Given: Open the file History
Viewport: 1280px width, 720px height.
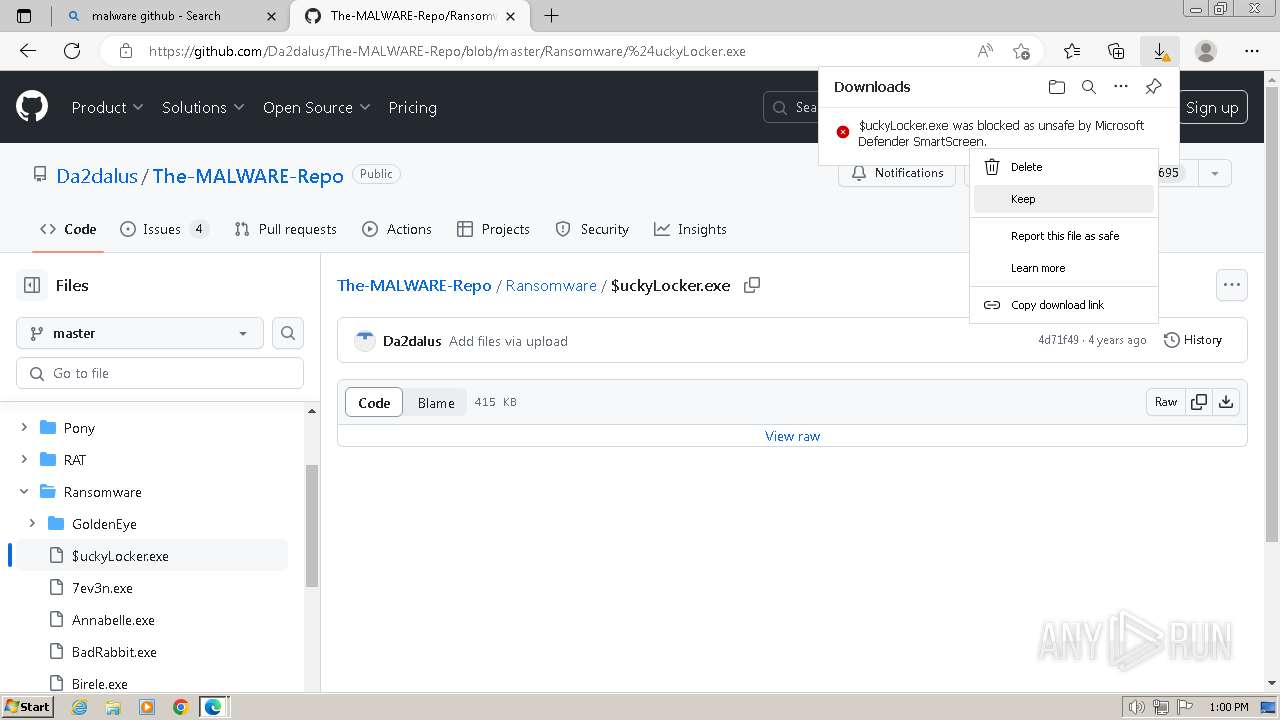Looking at the screenshot, I should click(x=1193, y=340).
